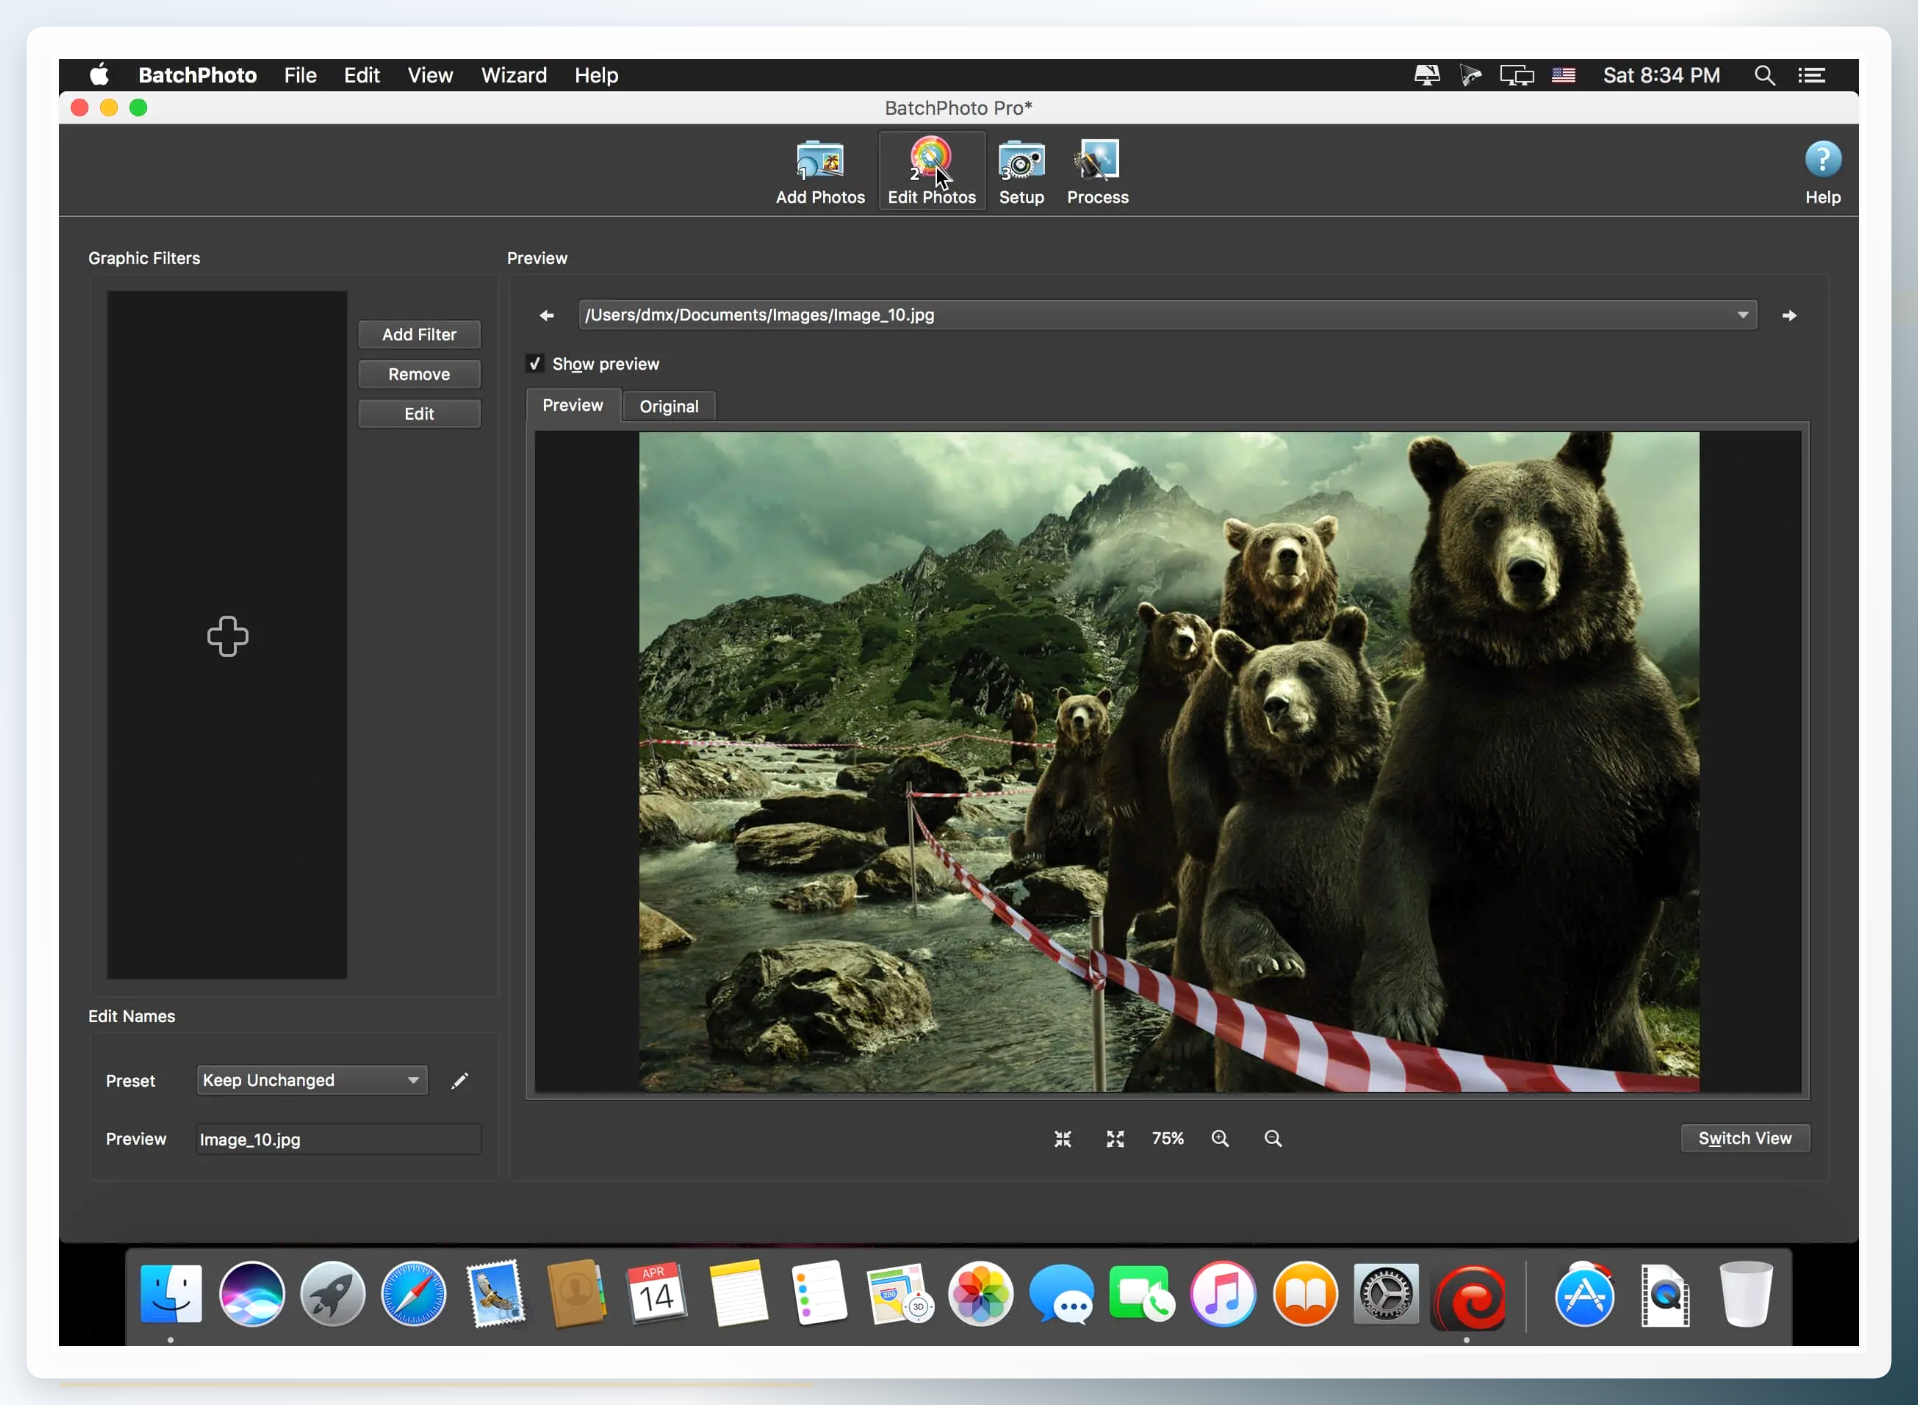Switch to the Original tab
Image resolution: width=1918 pixels, height=1405 pixels.
tap(668, 406)
